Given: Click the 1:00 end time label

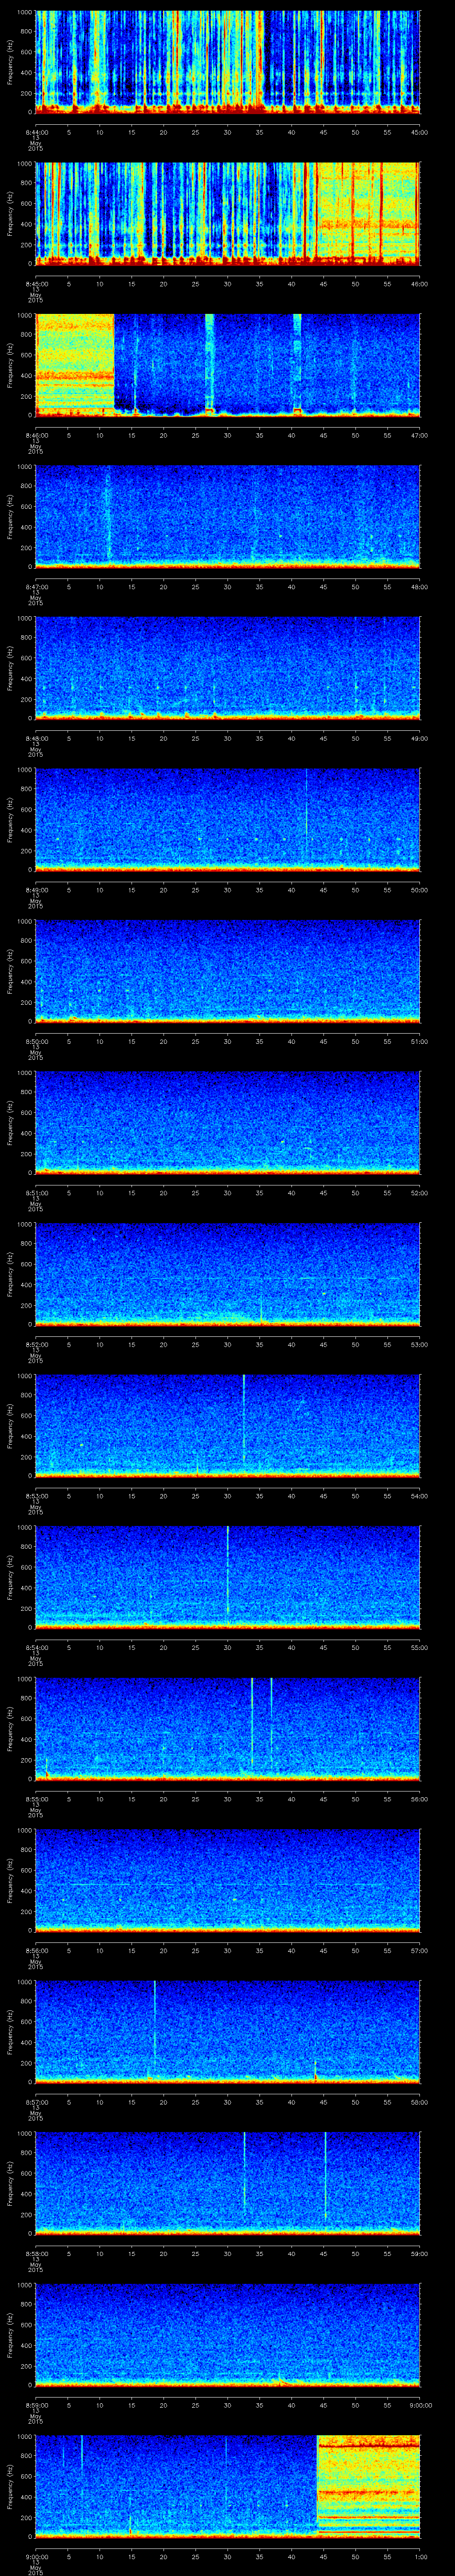Looking at the screenshot, I should [420, 2556].
